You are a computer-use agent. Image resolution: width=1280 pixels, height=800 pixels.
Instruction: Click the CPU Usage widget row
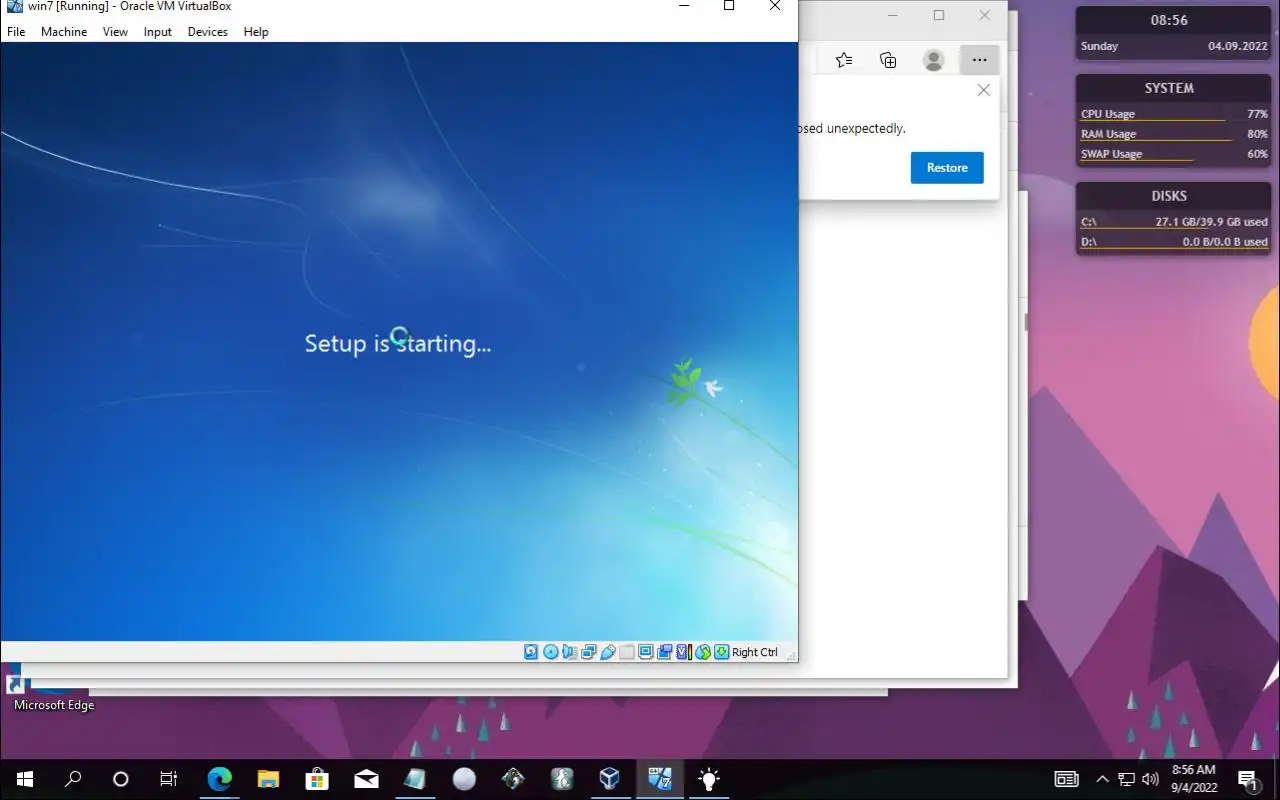click(x=1174, y=114)
